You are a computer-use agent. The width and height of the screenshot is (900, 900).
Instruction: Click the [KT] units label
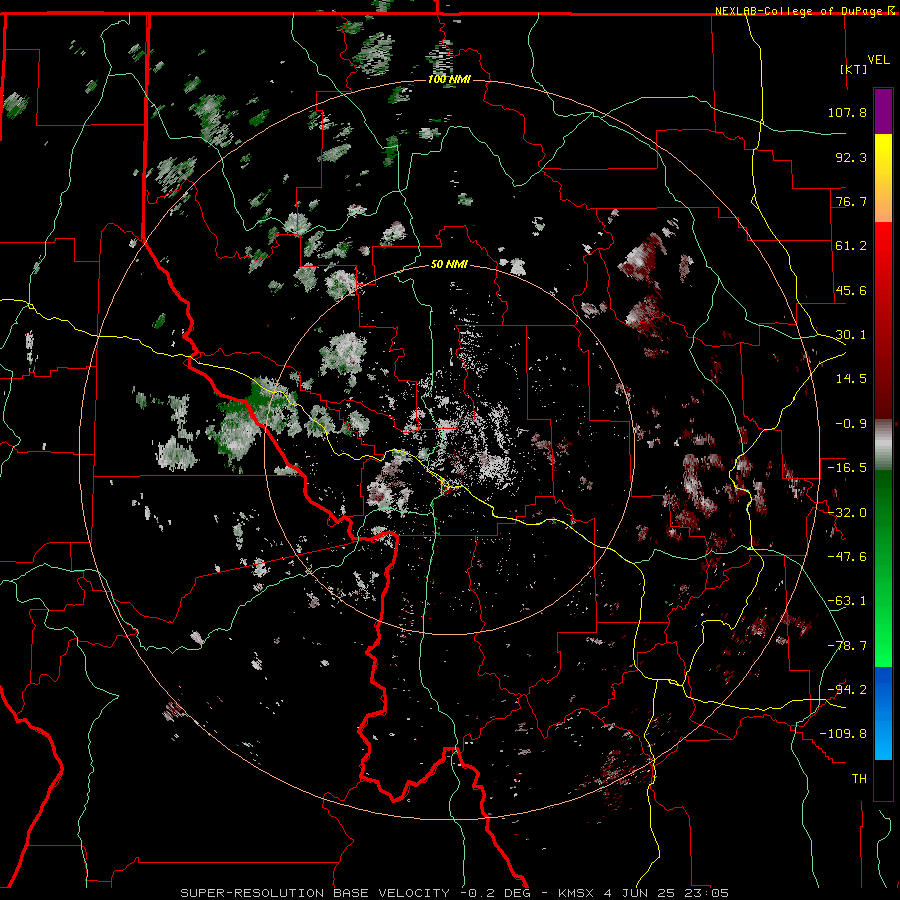pyautogui.click(x=853, y=69)
